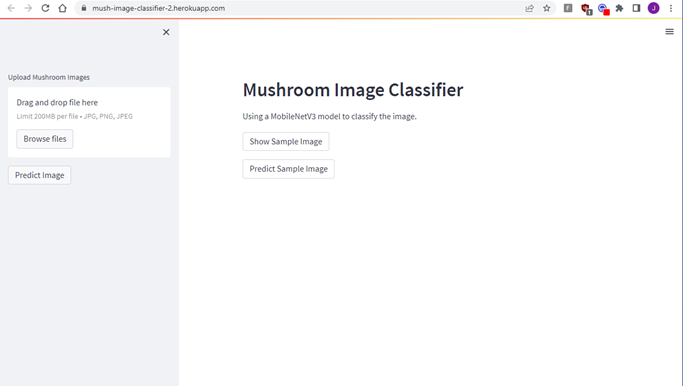The width and height of the screenshot is (683, 386).
Task: View site info via the lock icon
Action: point(84,8)
